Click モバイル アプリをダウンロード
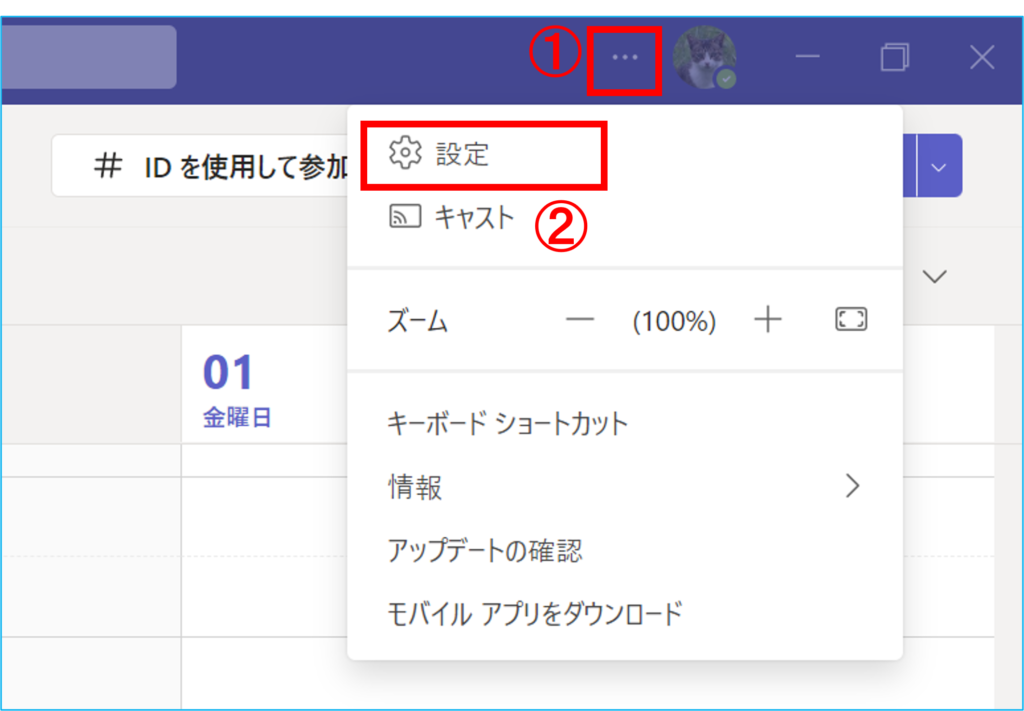The height and width of the screenshot is (711, 1024). 535,612
